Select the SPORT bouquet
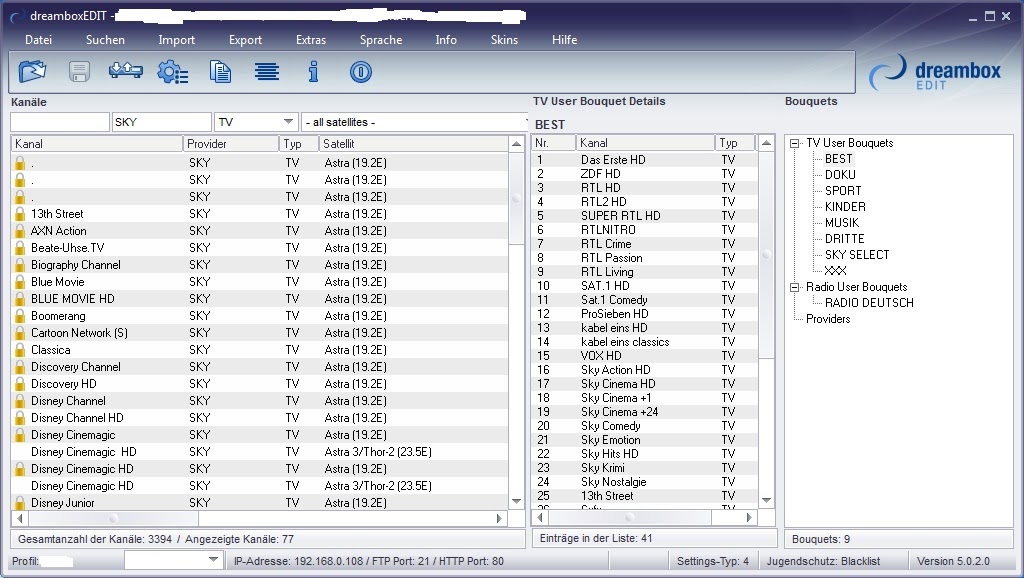The height and width of the screenshot is (578, 1024). tap(842, 191)
